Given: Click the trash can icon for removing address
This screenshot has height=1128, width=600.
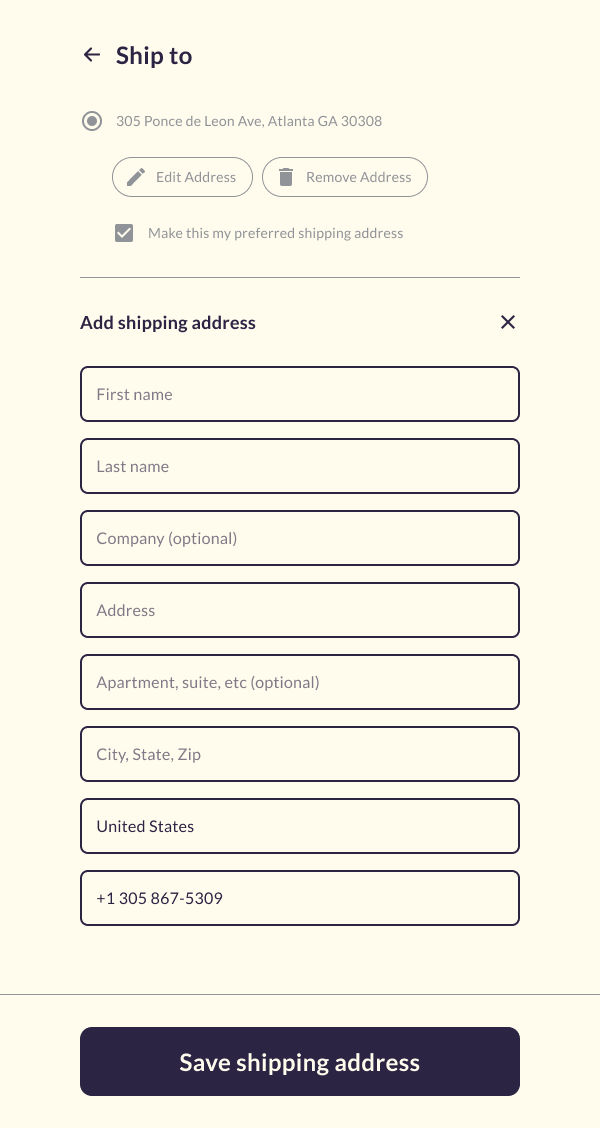Looking at the screenshot, I should coord(286,177).
